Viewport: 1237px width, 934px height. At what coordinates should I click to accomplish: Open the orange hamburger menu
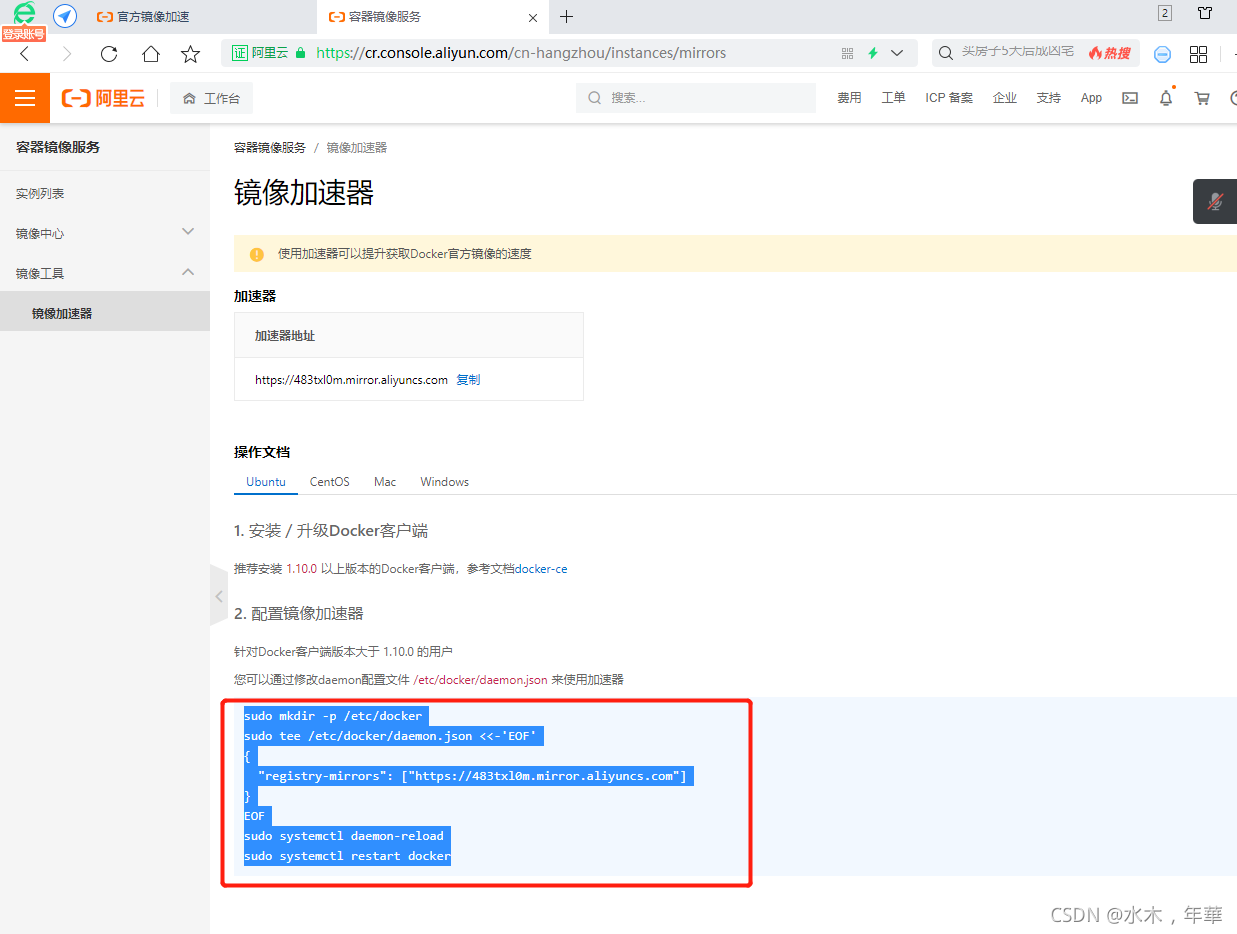pyautogui.click(x=25, y=98)
